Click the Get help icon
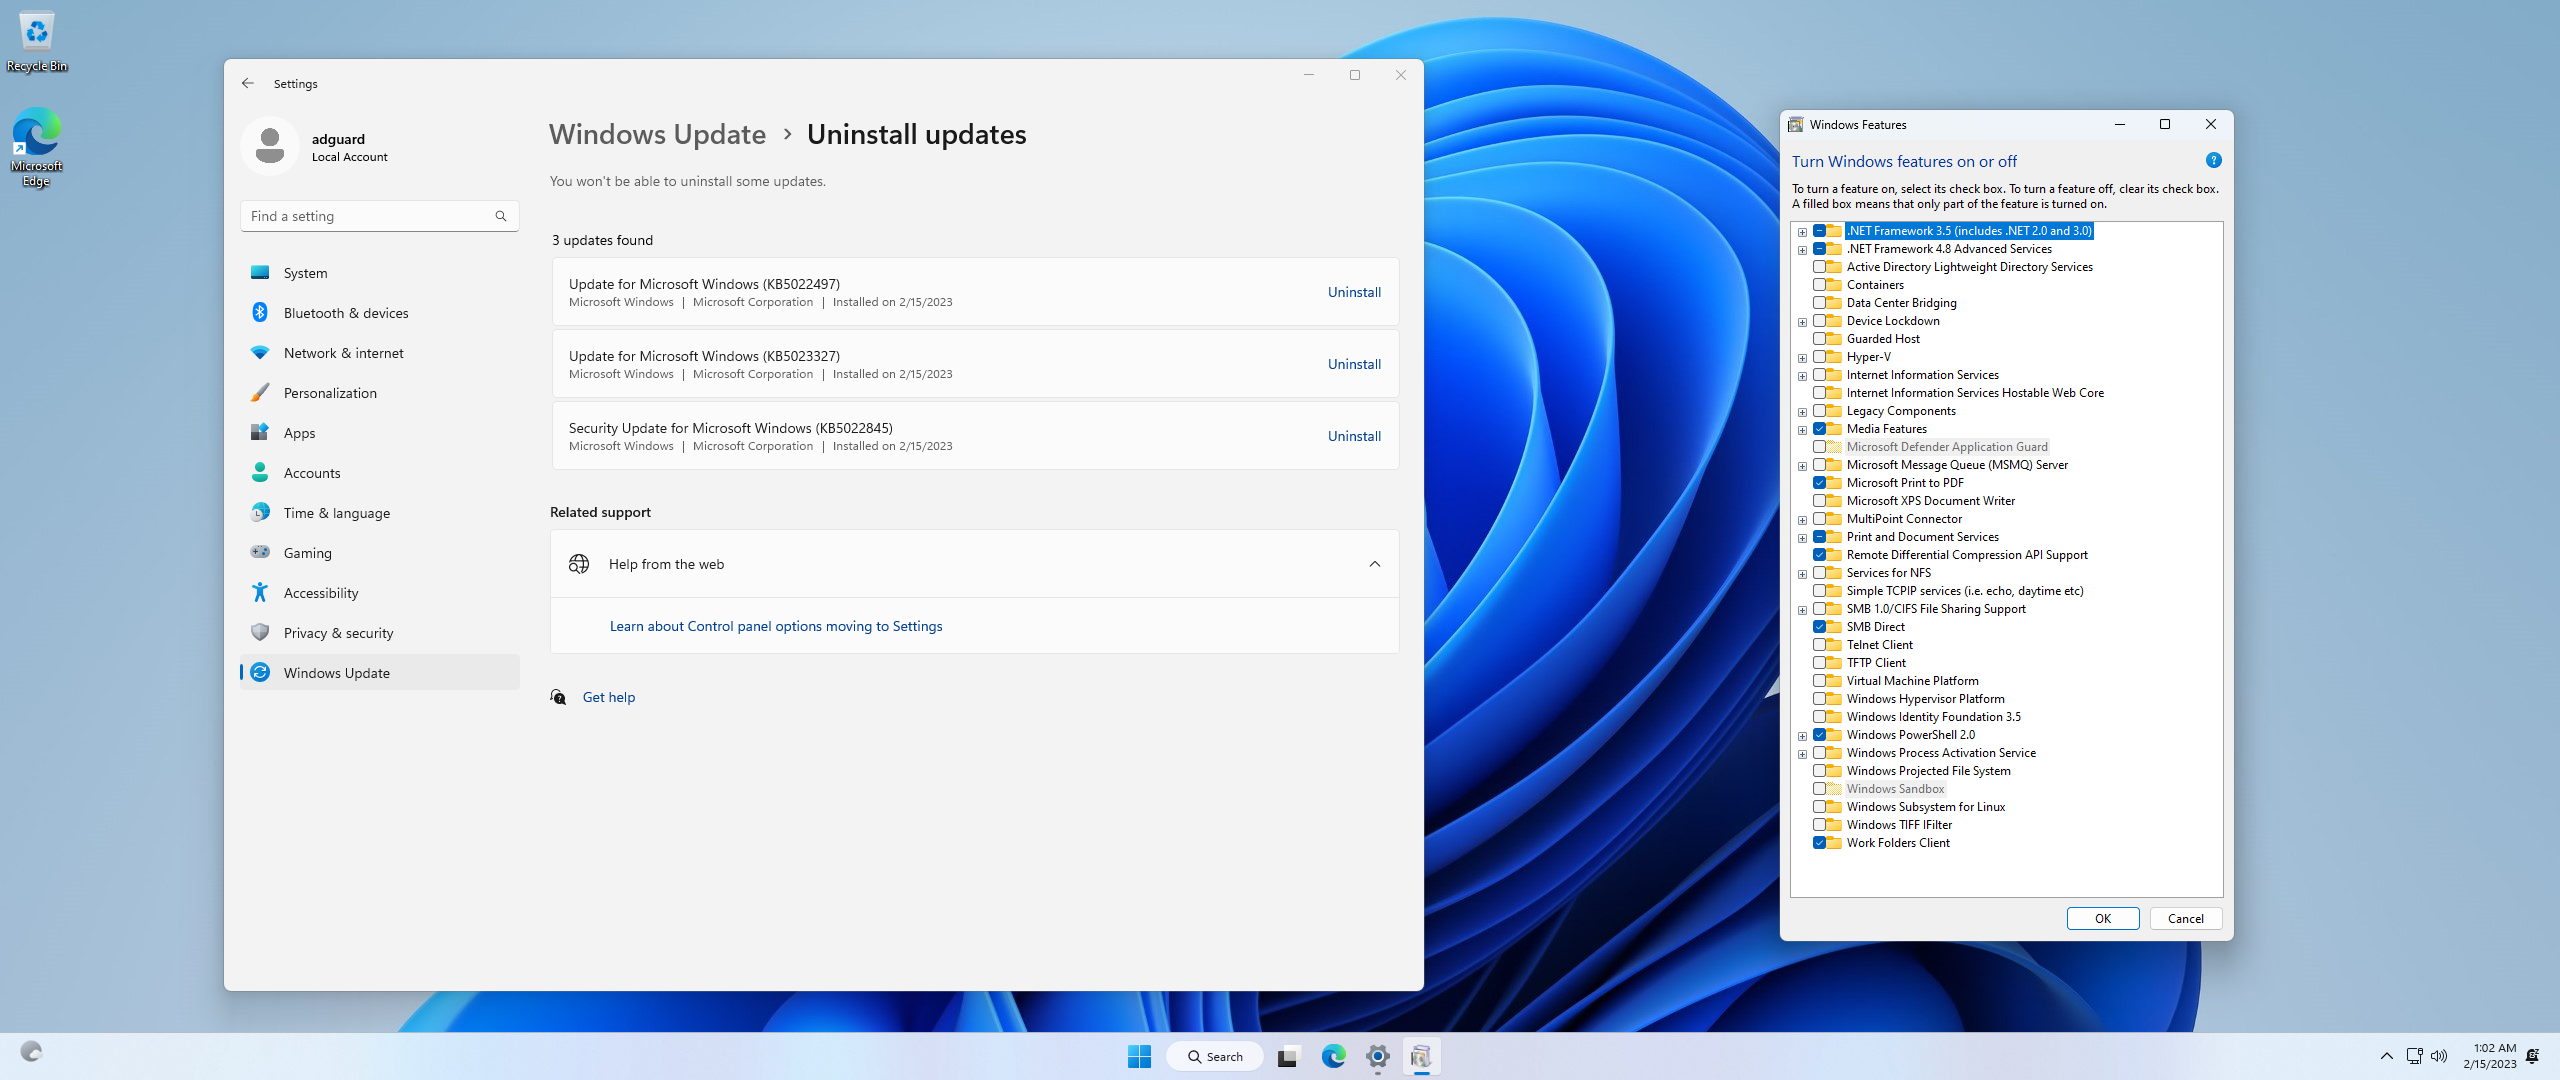 click(558, 697)
